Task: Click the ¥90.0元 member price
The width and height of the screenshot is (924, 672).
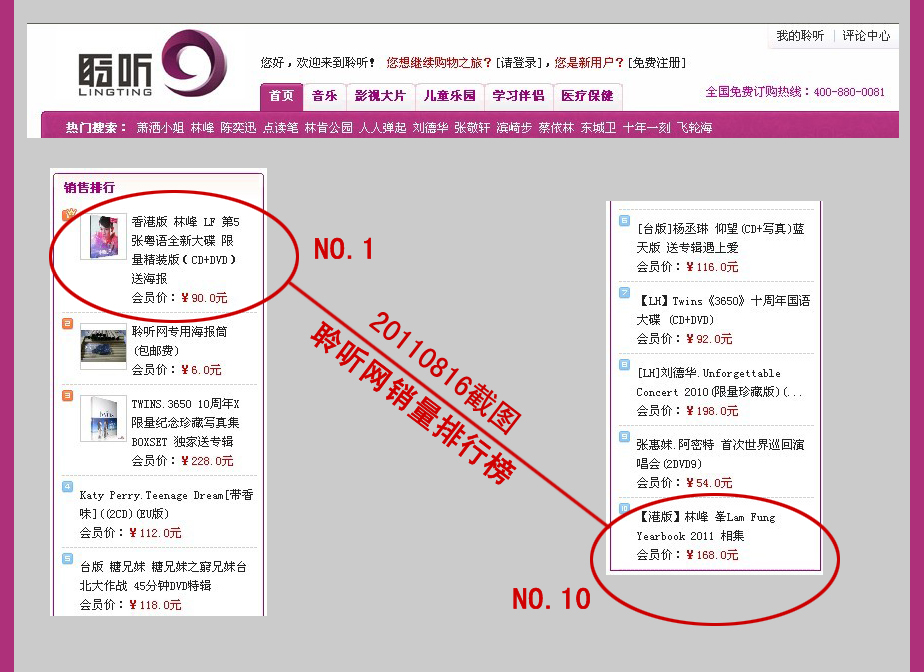Action: (x=204, y=298)
